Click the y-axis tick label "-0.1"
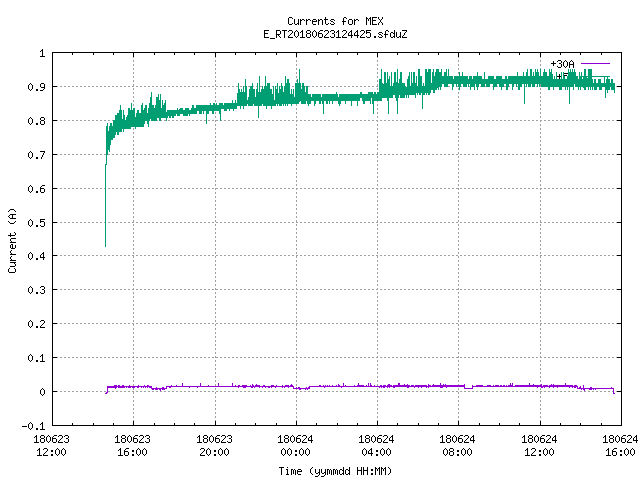Image resolution: width=640 pixels, height=480 pixels. click(x=33, y=426)
